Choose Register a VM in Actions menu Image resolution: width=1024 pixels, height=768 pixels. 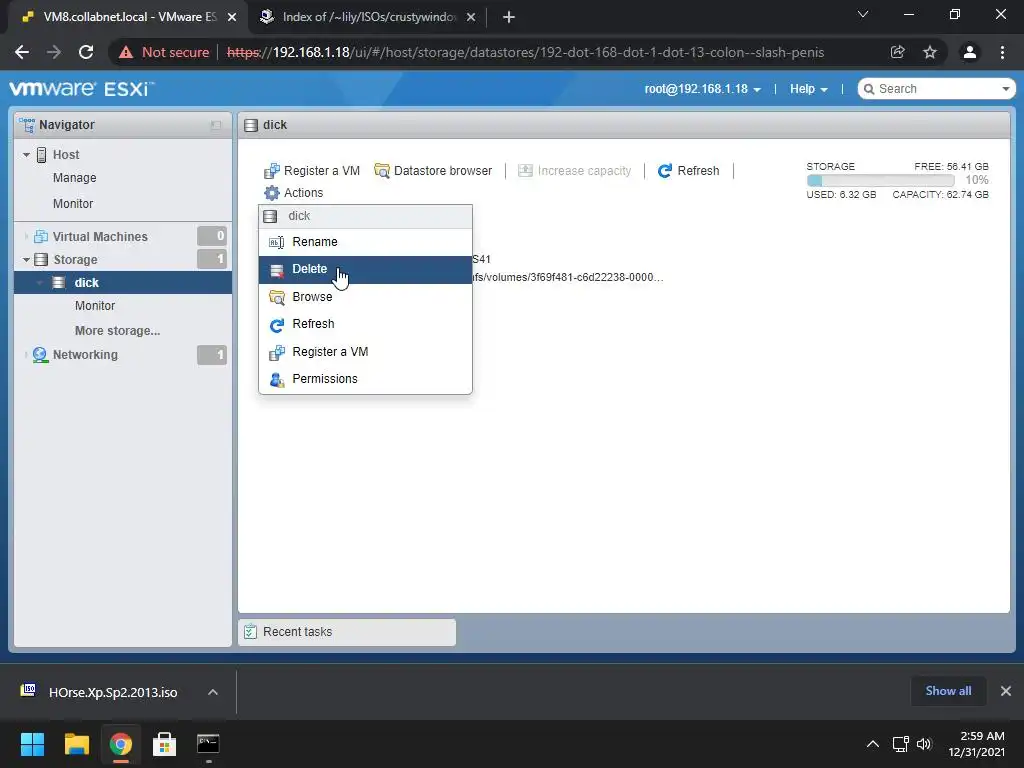(365, 351)
